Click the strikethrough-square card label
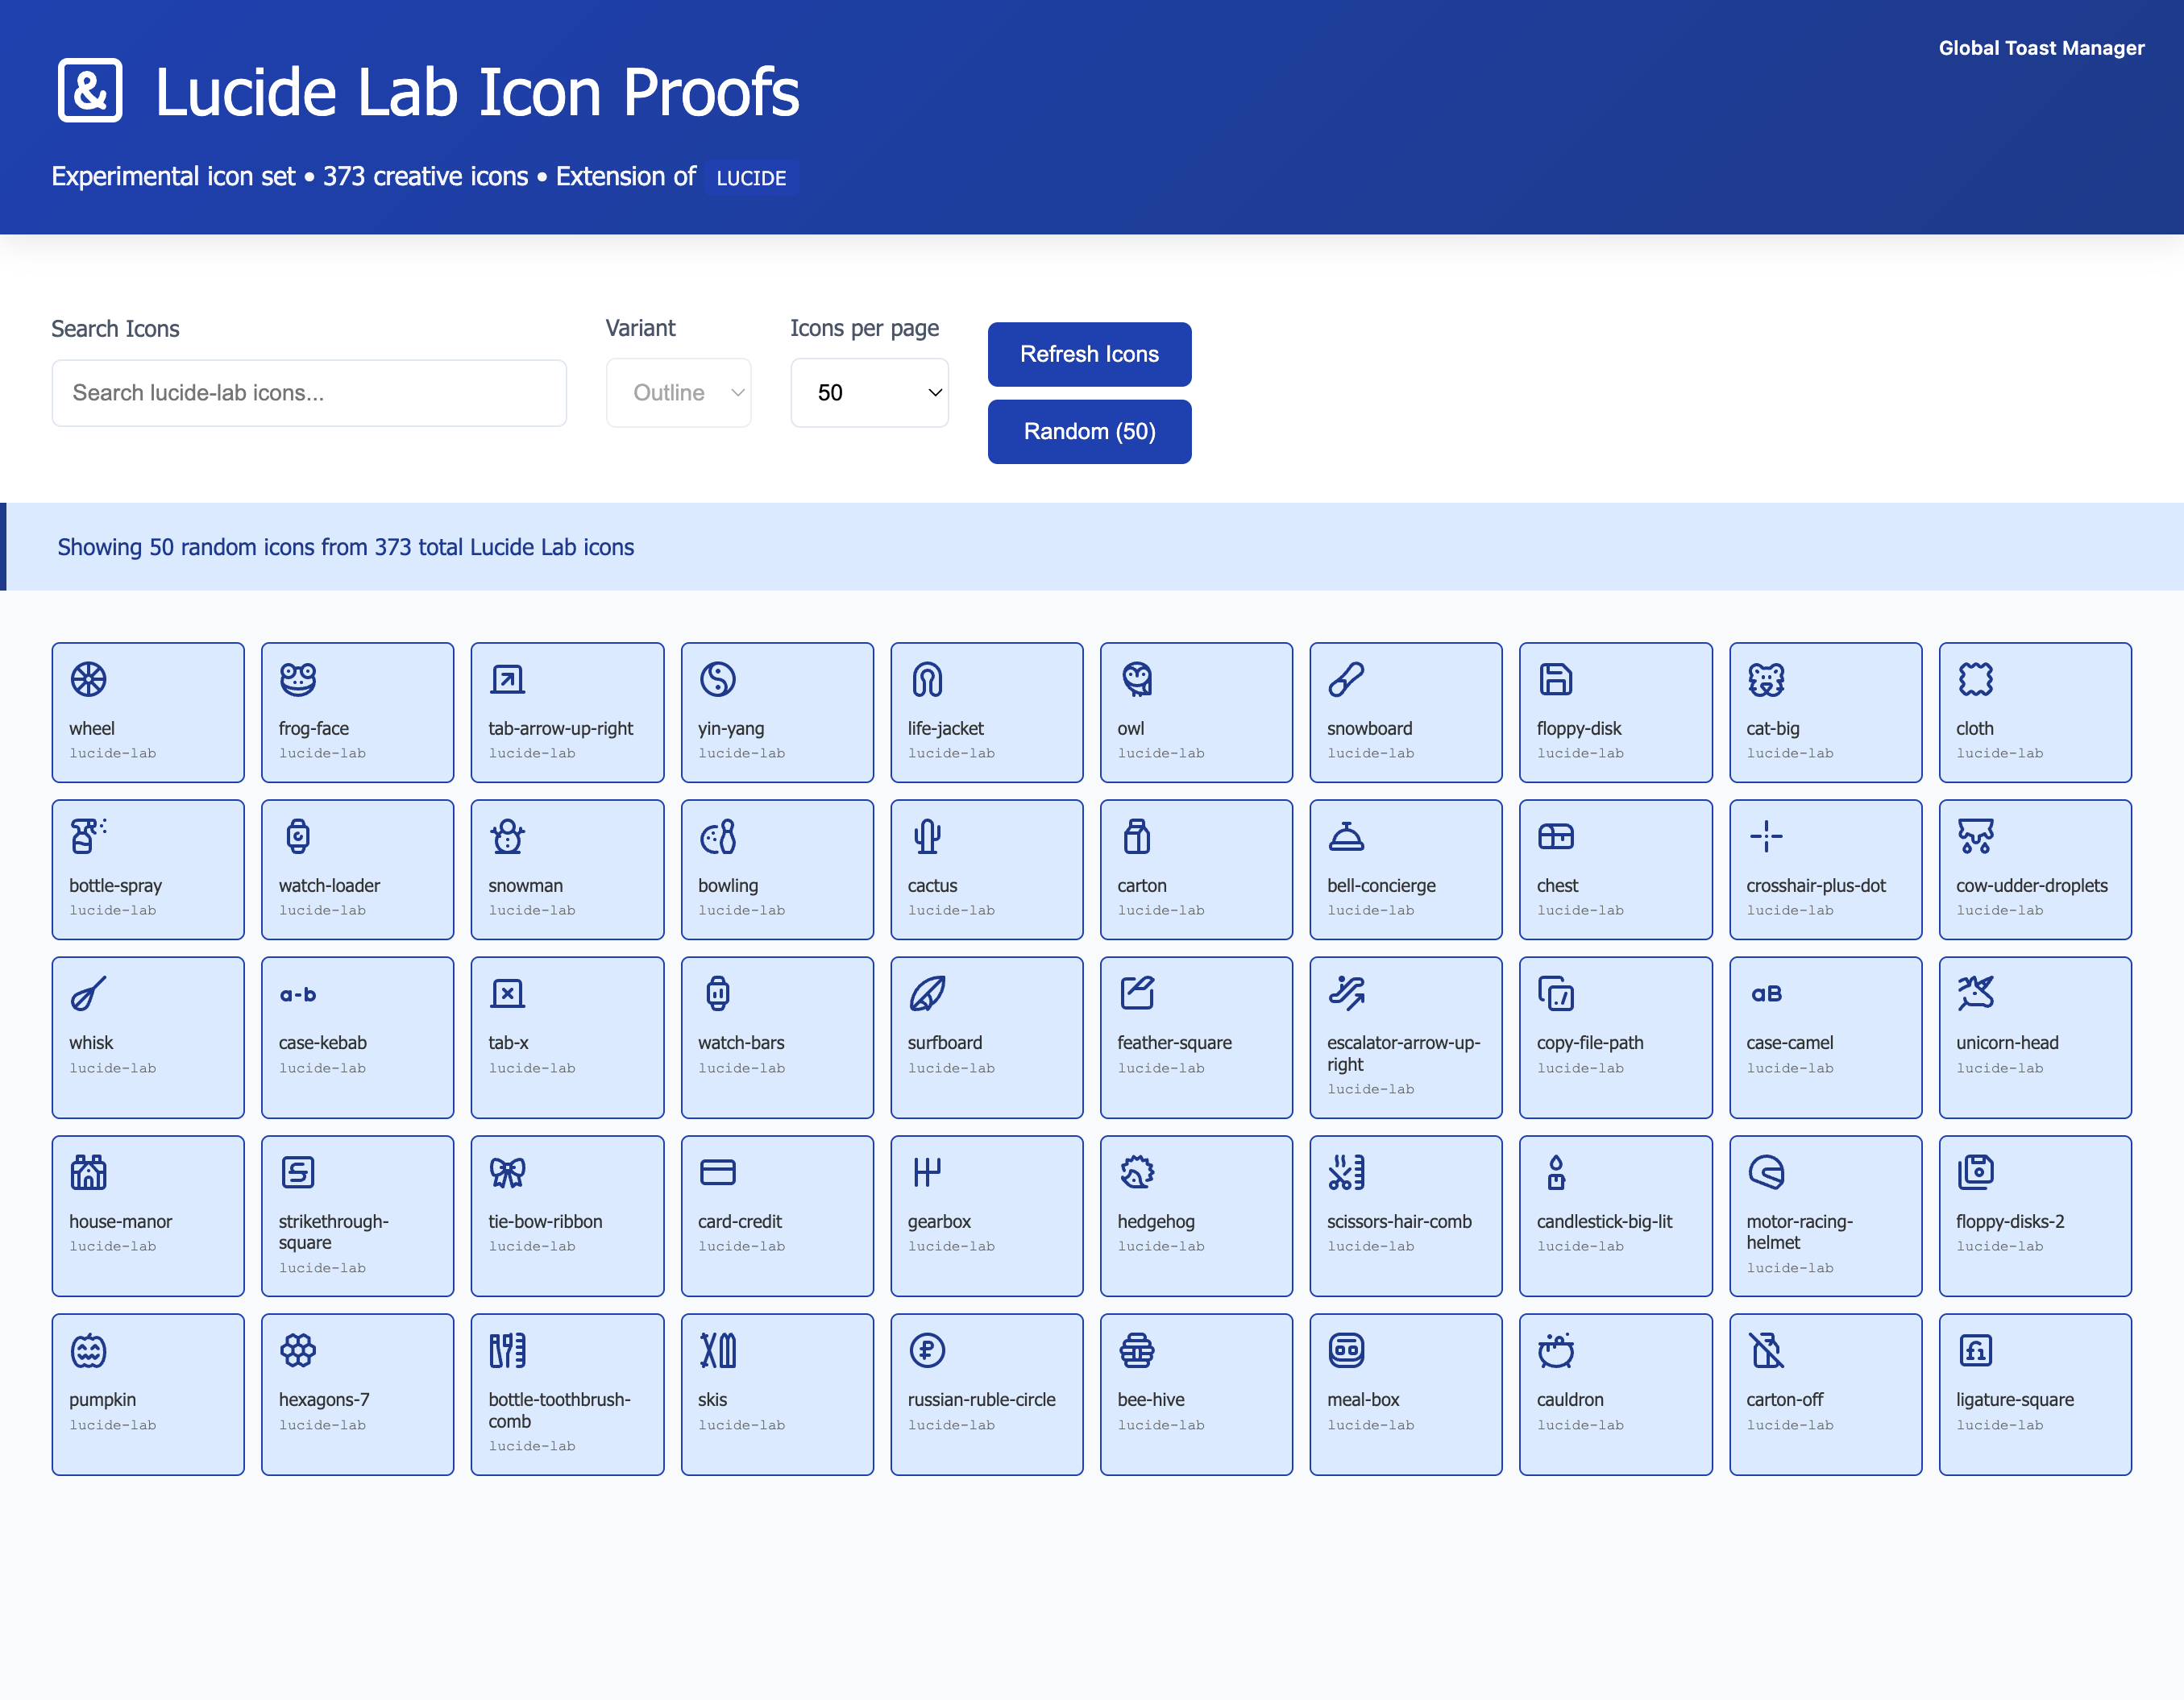The image size is (2184, 1700). click(333, 1232)
